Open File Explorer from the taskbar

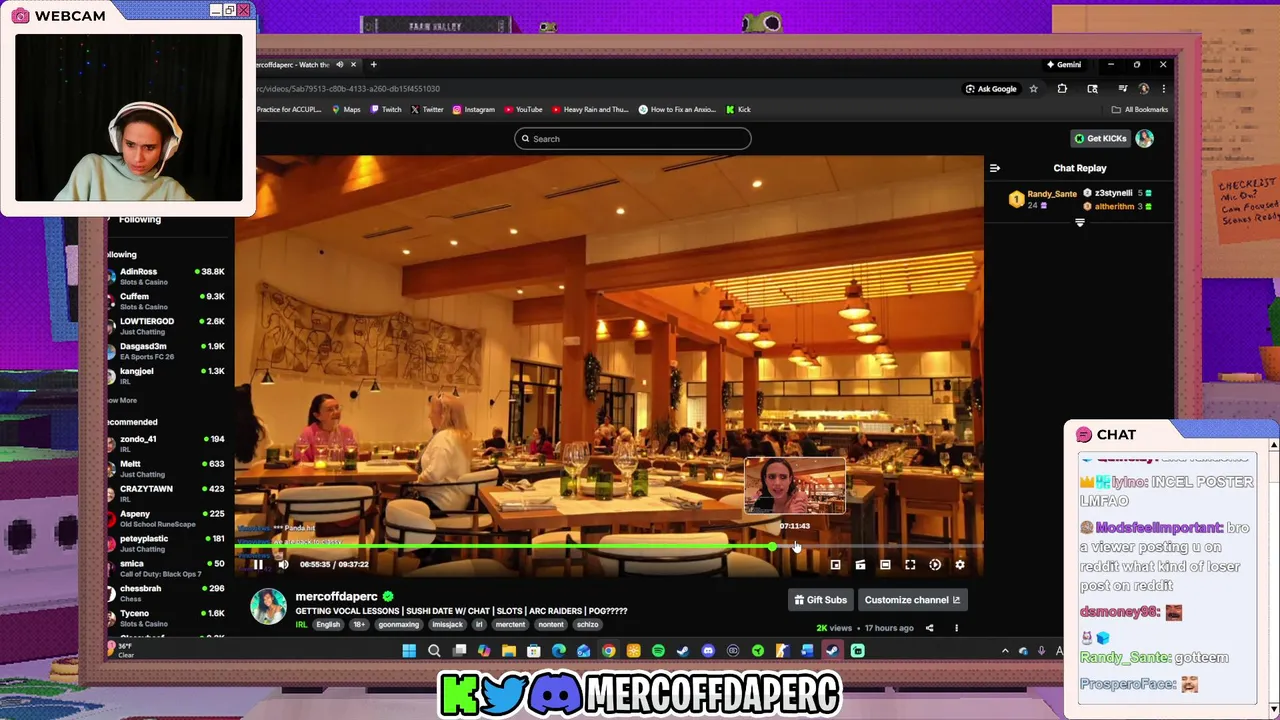509,651
